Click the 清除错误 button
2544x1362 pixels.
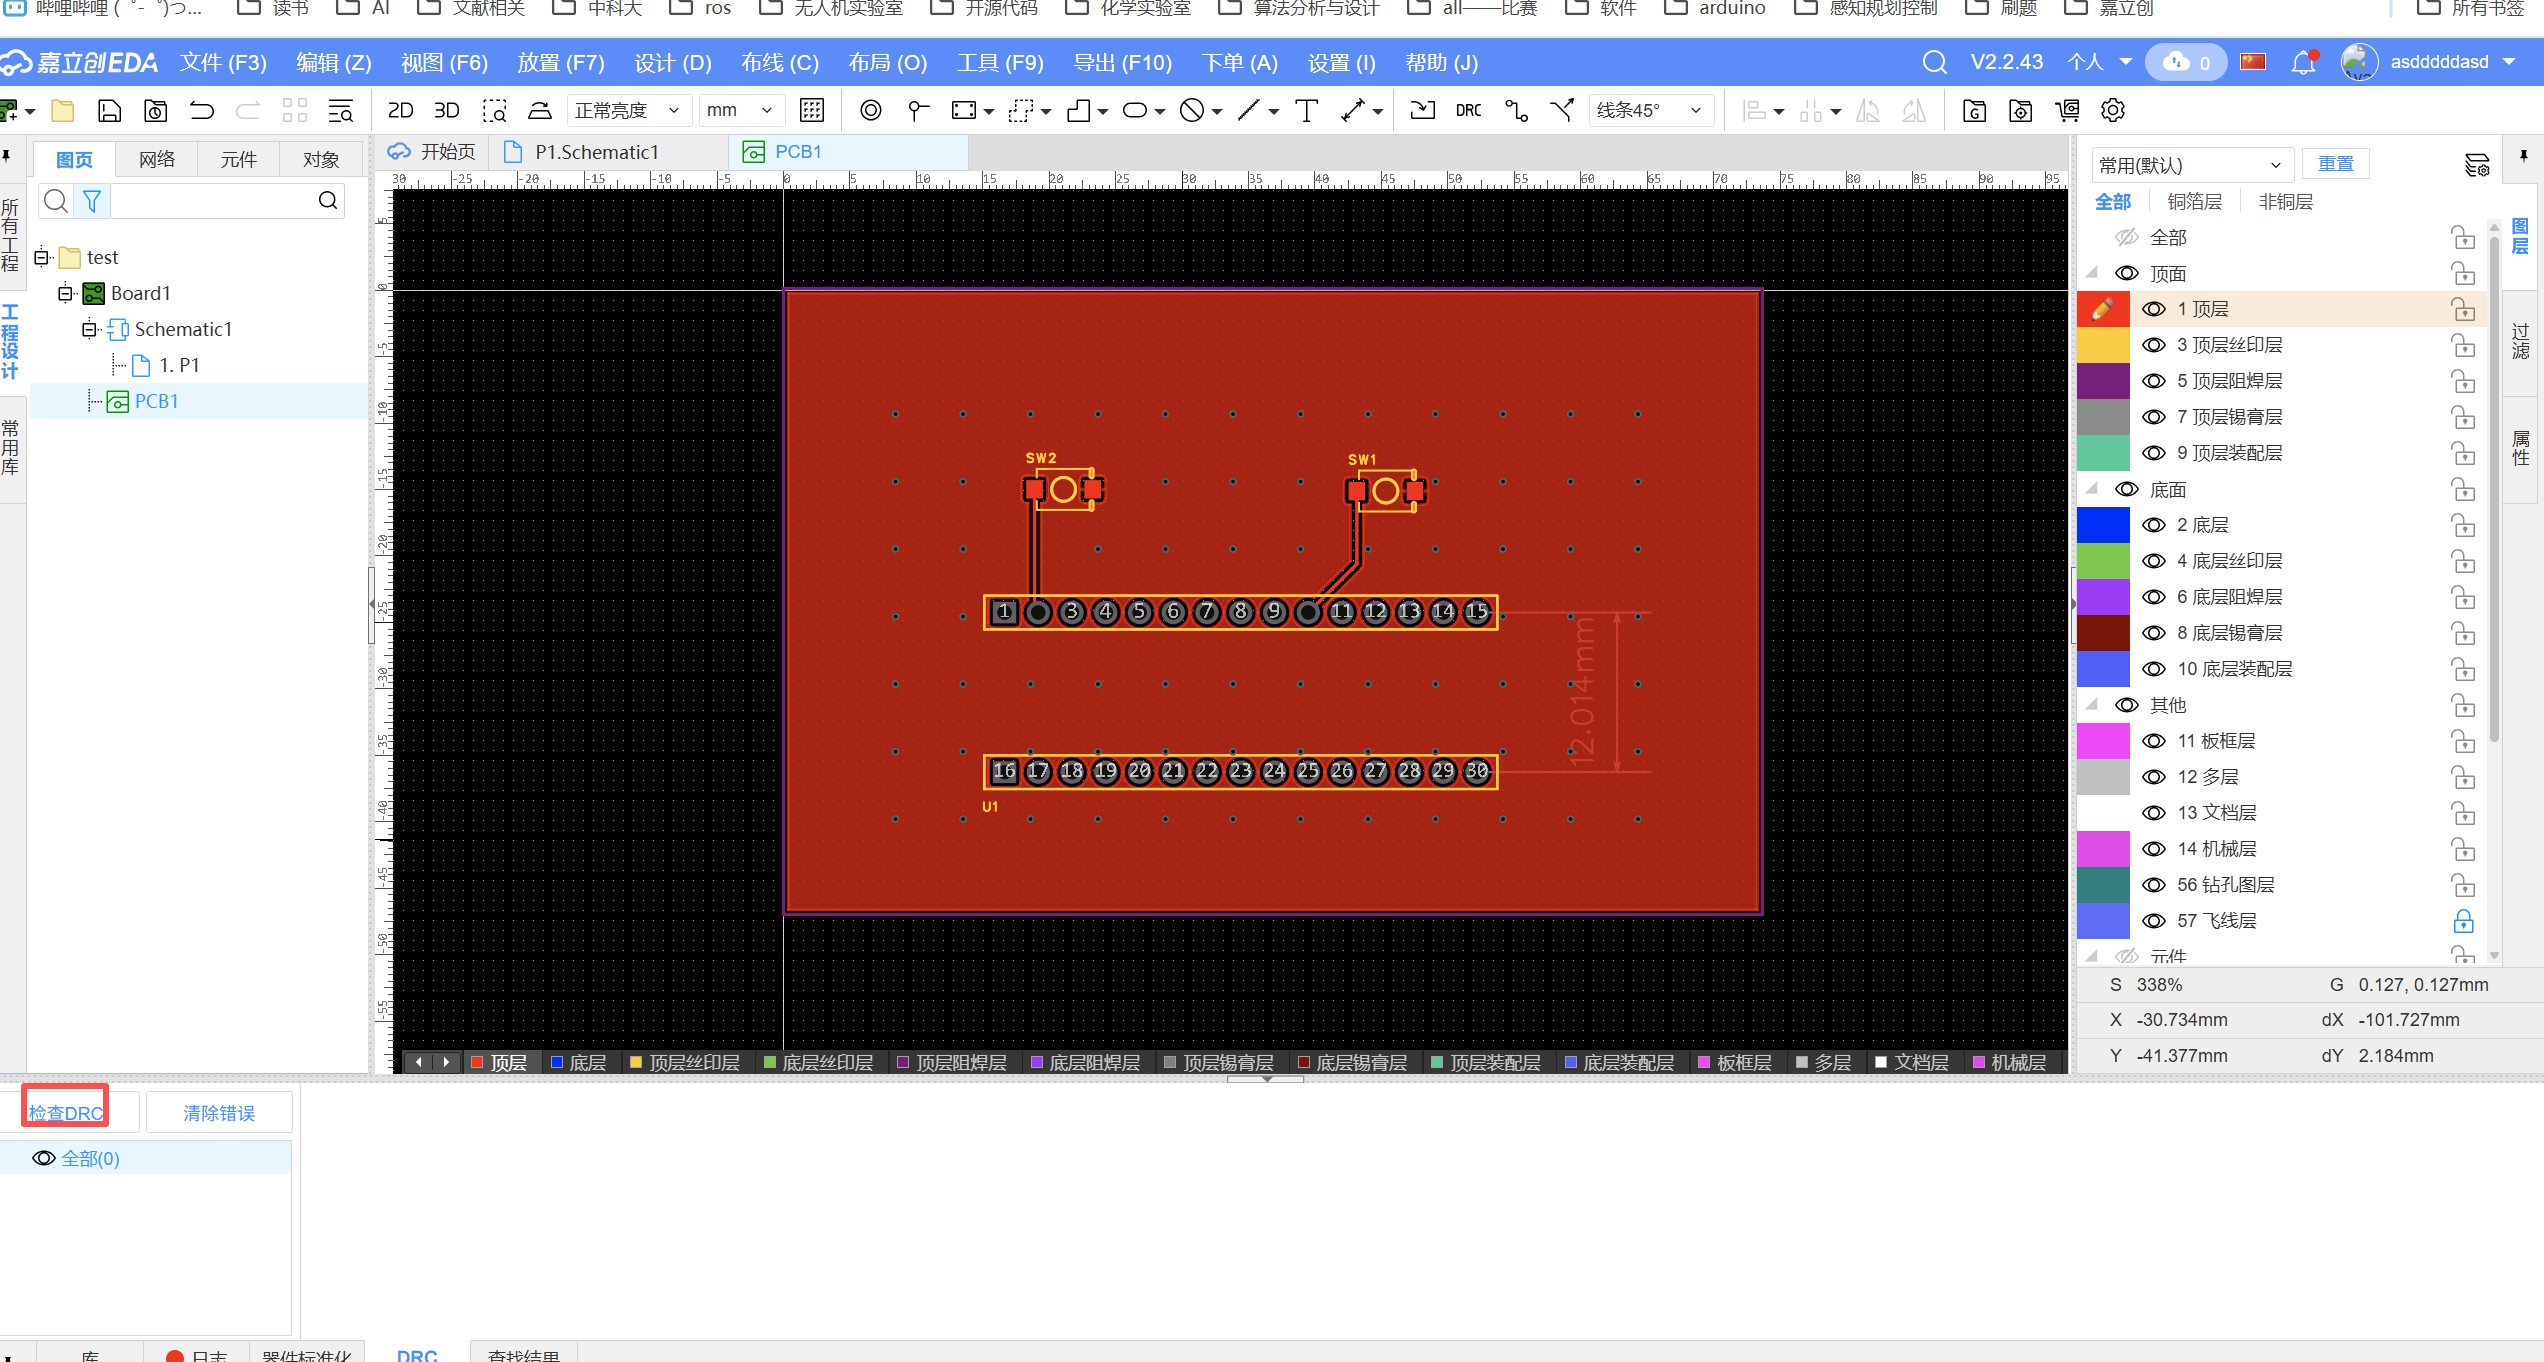(219, 1112)
